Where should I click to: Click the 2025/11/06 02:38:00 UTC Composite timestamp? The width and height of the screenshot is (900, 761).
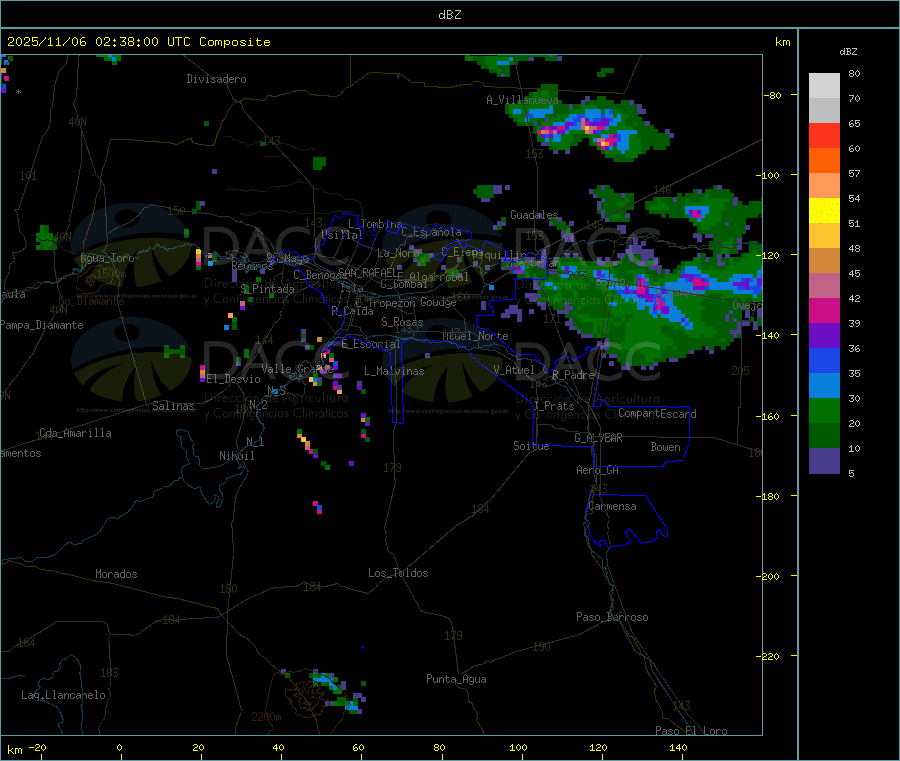click(x=138, y=42)
